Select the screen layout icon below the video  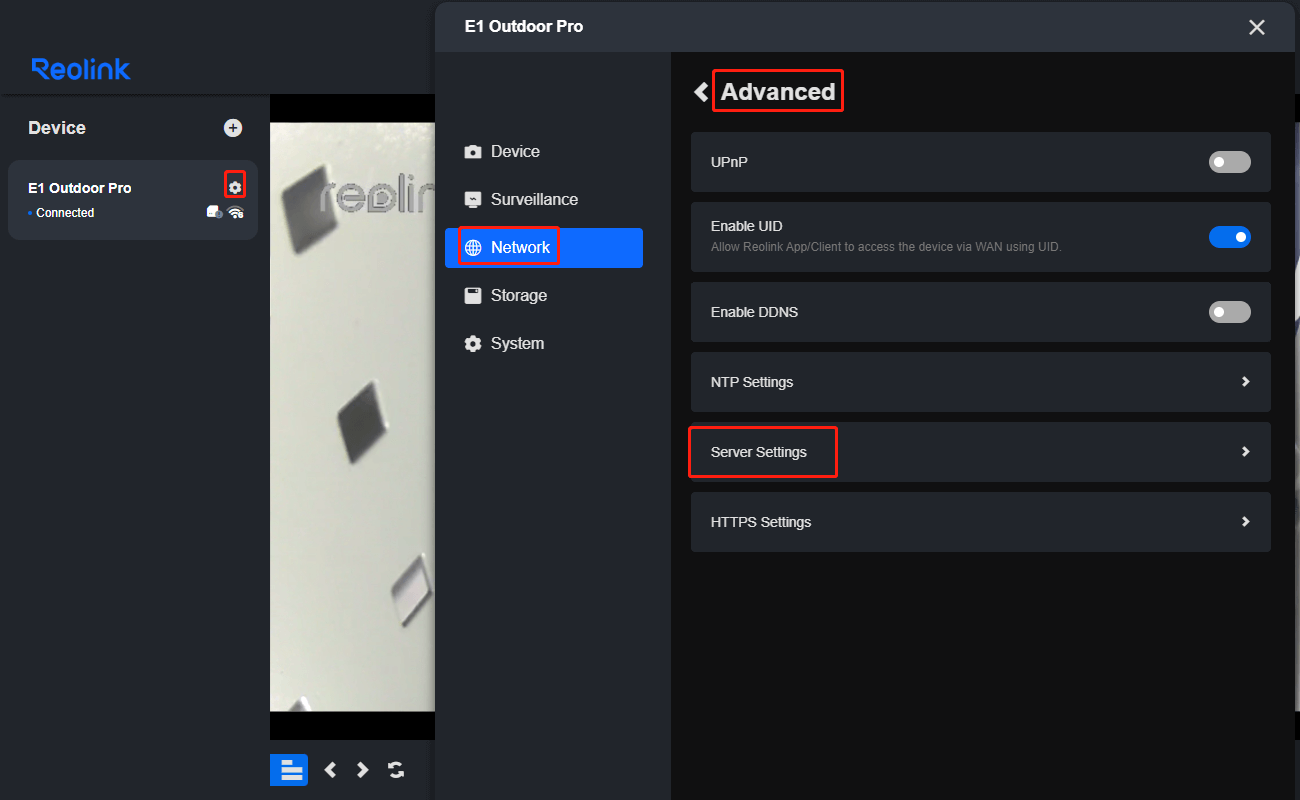coord(289,769)
